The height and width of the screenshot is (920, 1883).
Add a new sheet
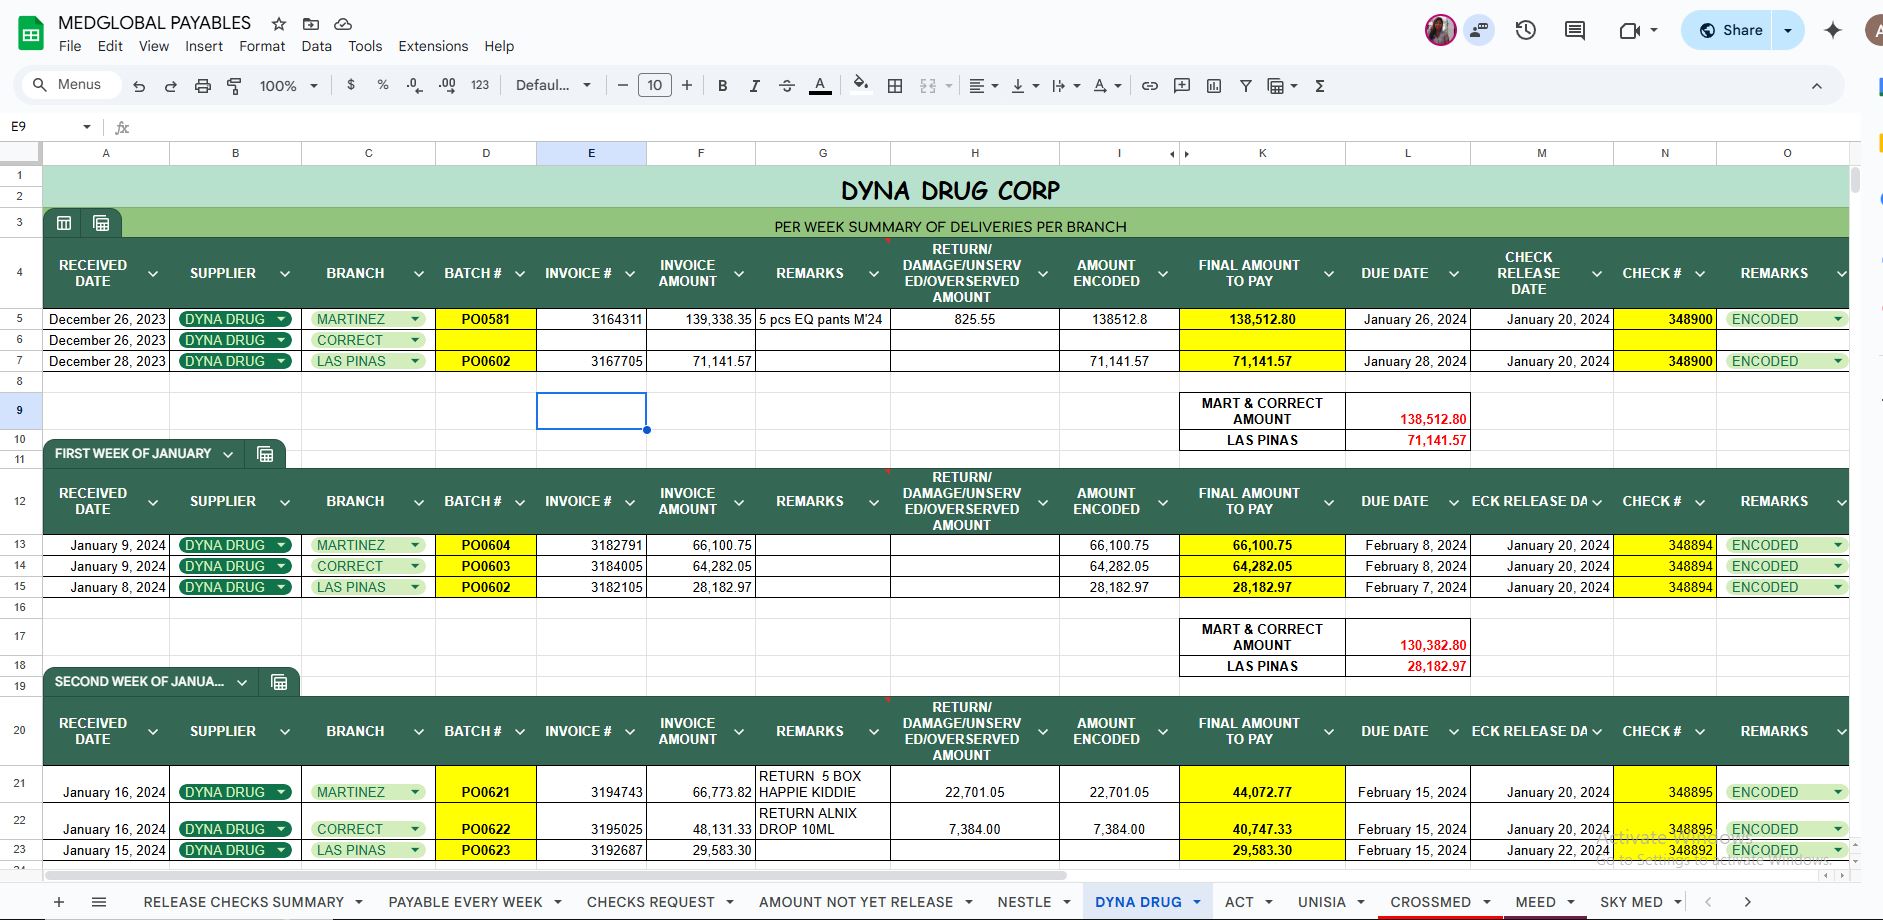click(59, 902)
